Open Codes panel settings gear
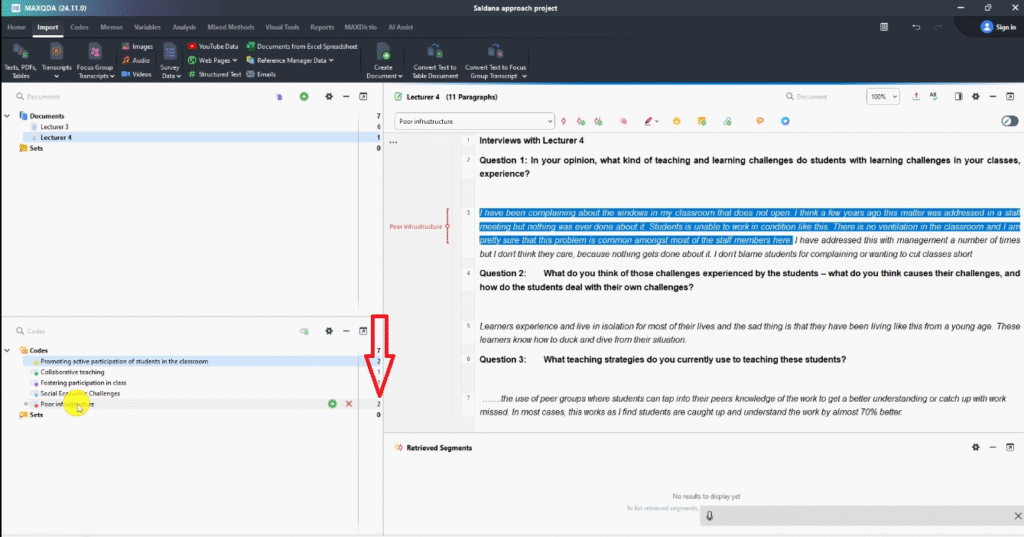 point(328,330)
